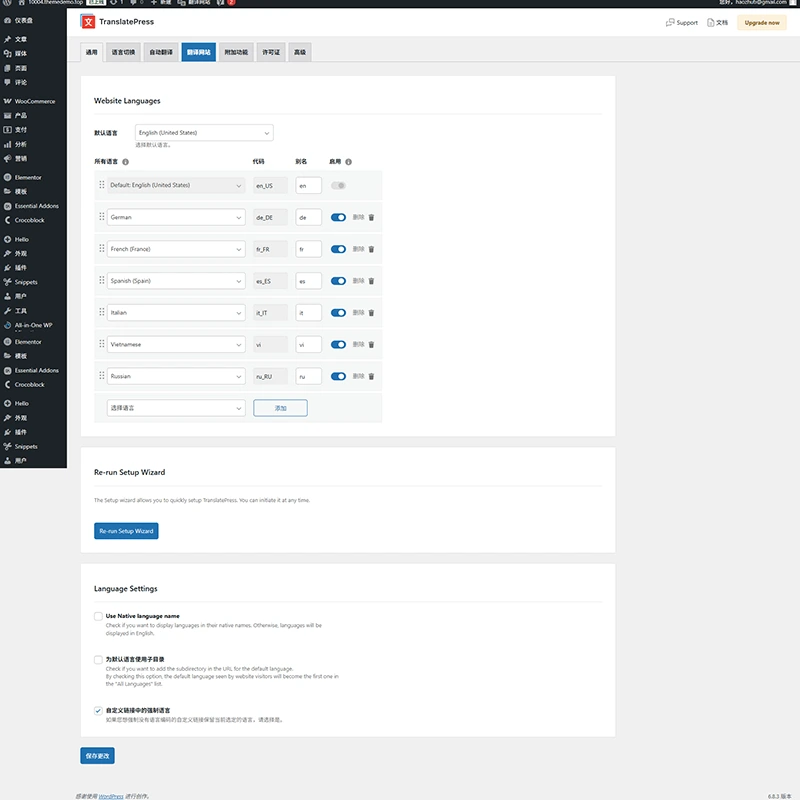
Task: Open the 选择语言 dropdown to add language
Action: tap(175, 408)
